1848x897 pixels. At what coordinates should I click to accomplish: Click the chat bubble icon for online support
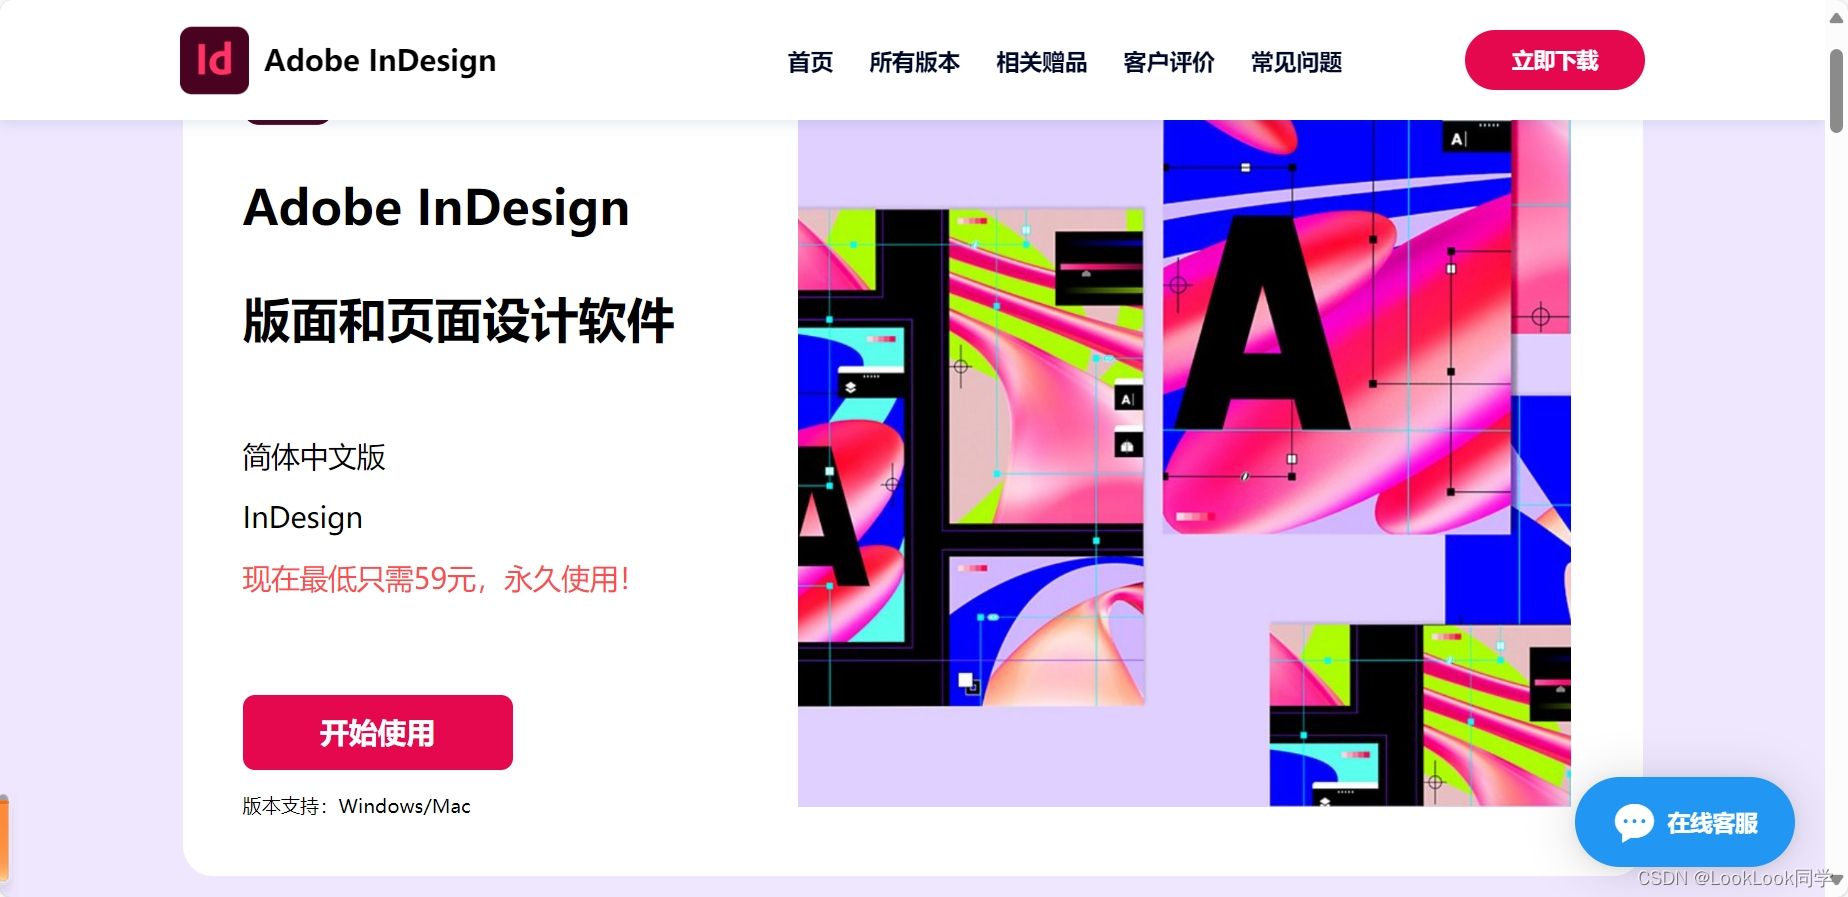pyautogui.click(x=1634, y=823)
